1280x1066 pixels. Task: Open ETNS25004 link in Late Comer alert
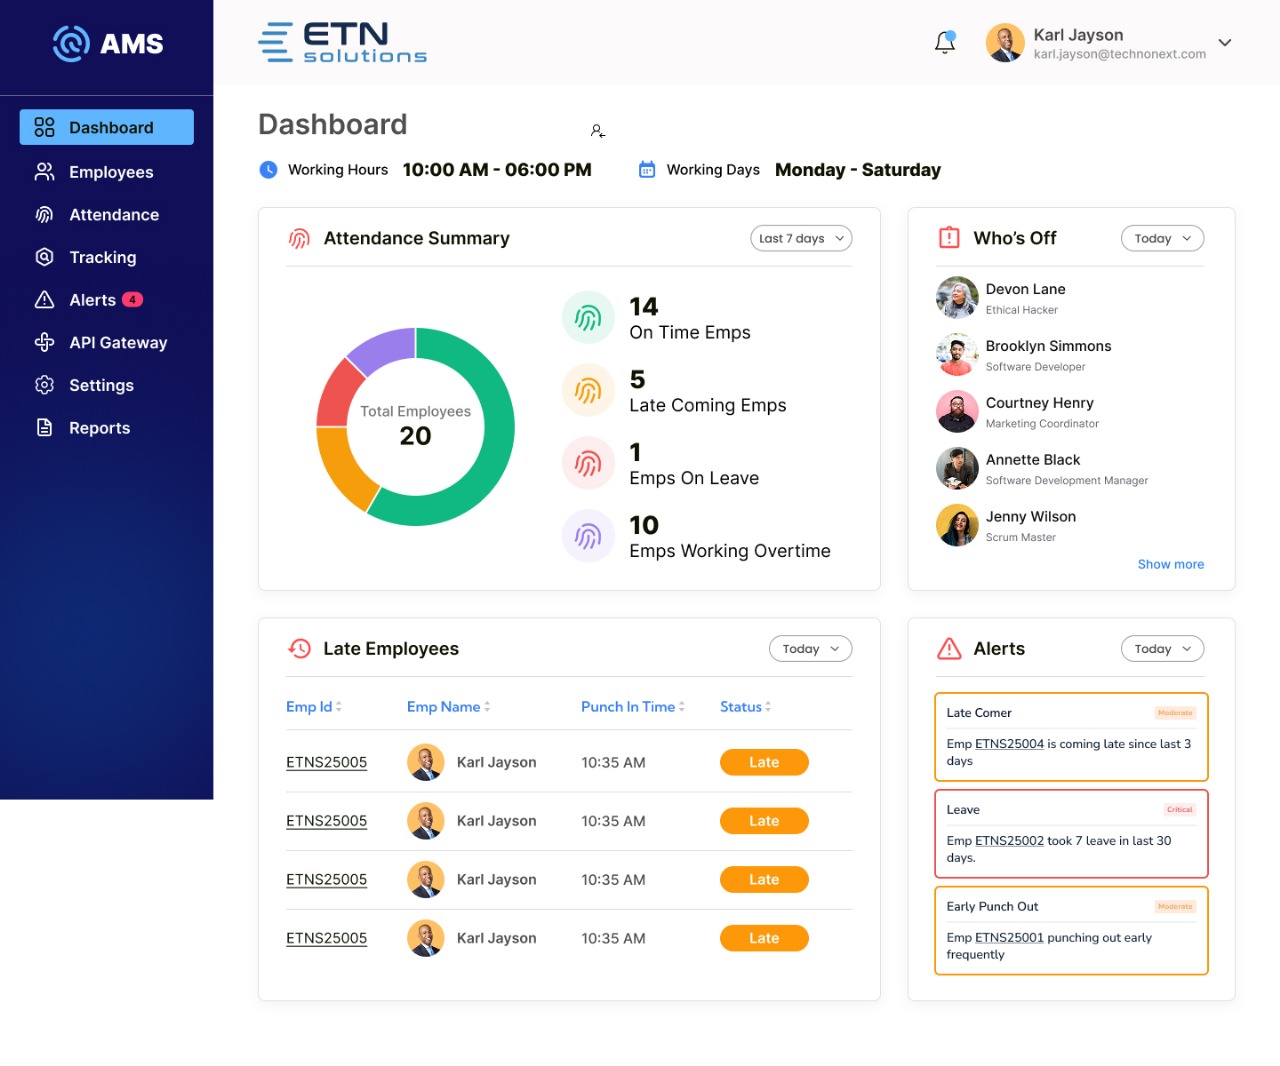[1009, 744]
